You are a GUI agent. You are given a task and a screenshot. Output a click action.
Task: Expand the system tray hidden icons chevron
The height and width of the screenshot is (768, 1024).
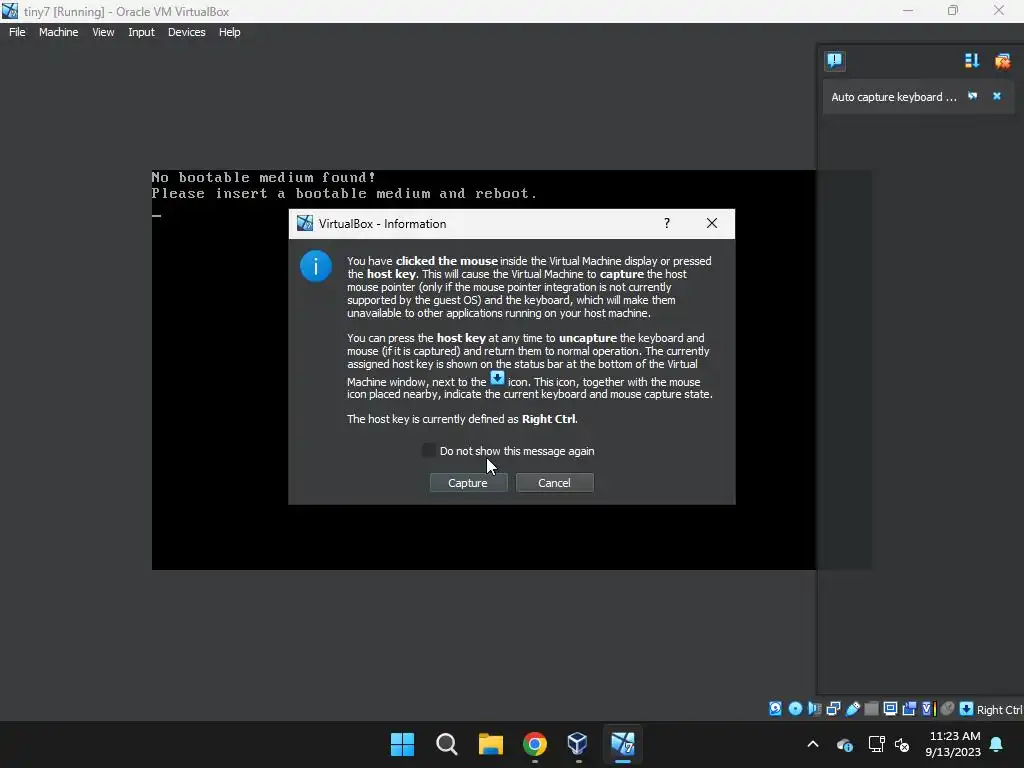point(813,744)
